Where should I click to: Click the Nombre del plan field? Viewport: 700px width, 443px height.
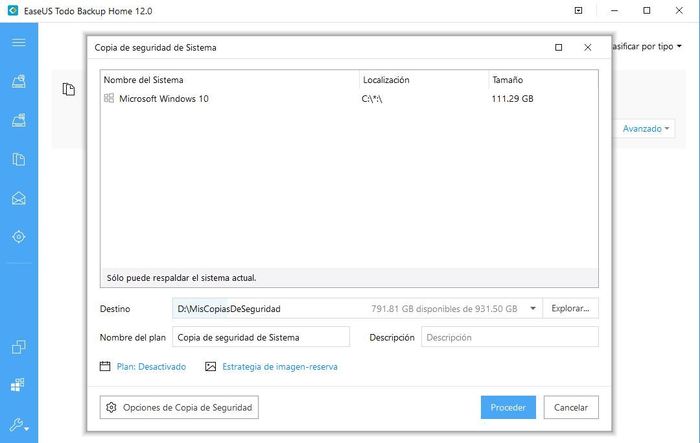point(261,337)
